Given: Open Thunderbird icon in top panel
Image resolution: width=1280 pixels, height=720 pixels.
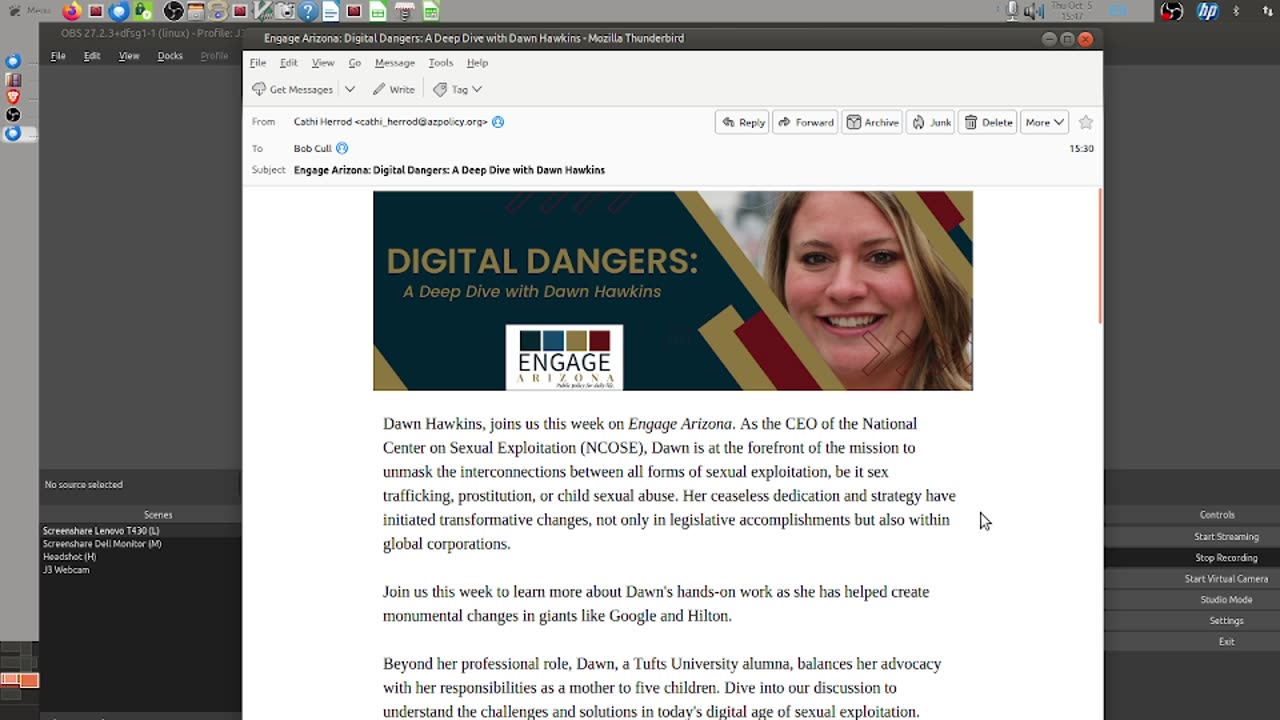Looking at the screenshot, I should [119, 11].
